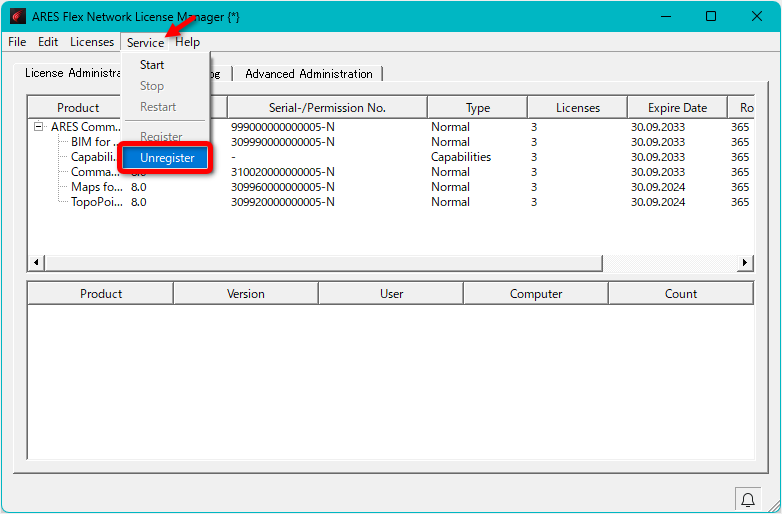Open the Licenses menu
782x514 pixels.
(92, 42)
